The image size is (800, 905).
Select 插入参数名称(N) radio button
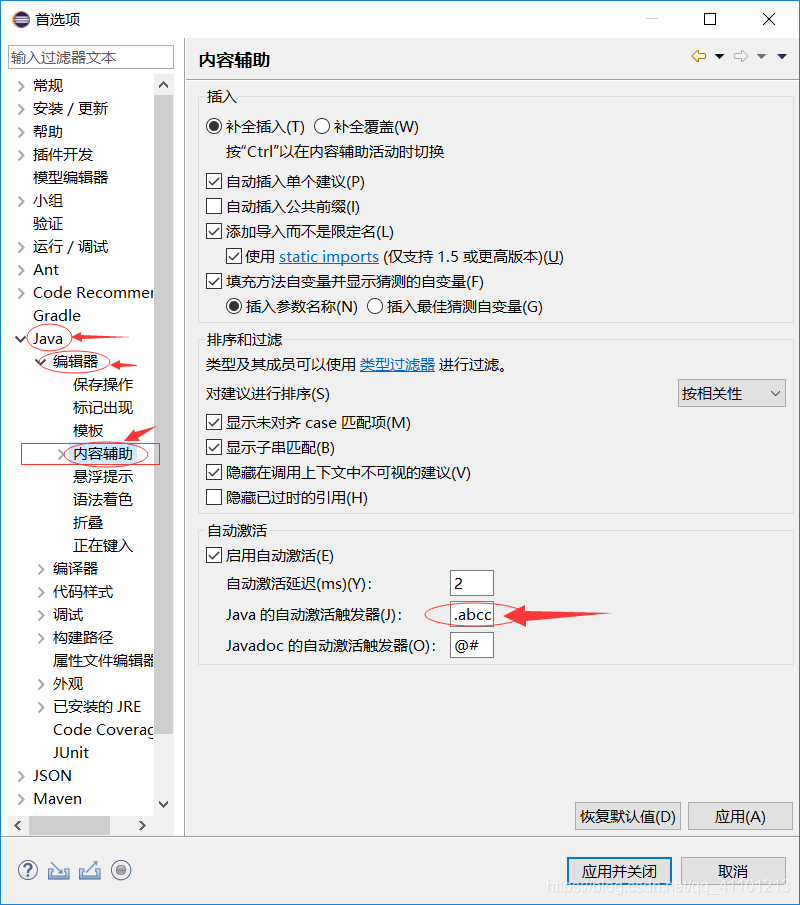pos(234,306)
